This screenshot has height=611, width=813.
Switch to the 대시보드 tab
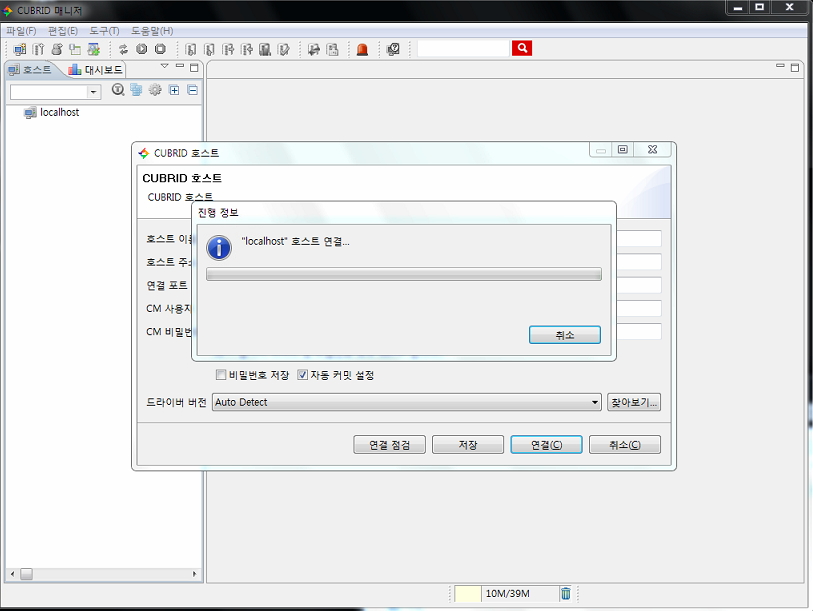(x=96, y=70)
